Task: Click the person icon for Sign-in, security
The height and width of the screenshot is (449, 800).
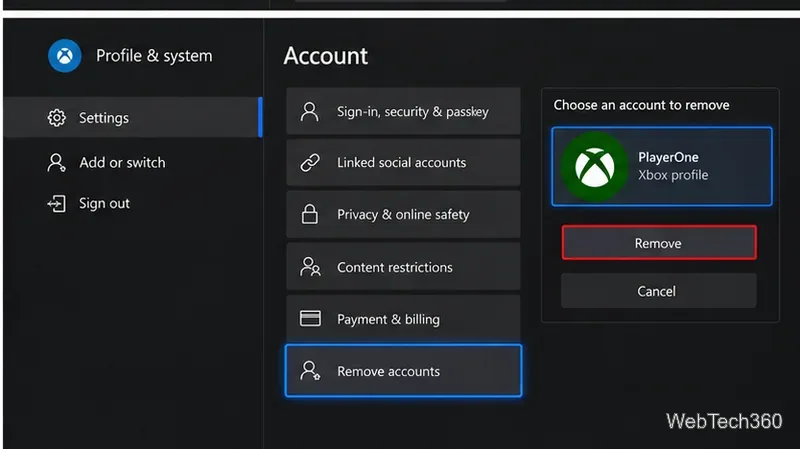Action: pos(310,111)
